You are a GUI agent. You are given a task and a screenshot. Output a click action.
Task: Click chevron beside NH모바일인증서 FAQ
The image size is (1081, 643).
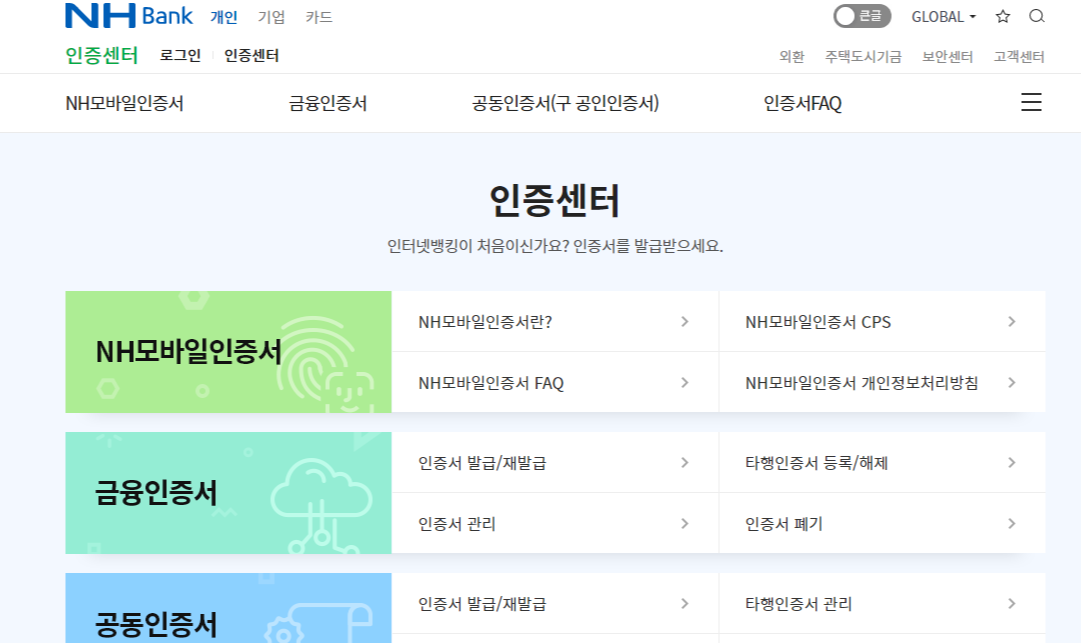[685, 382]
